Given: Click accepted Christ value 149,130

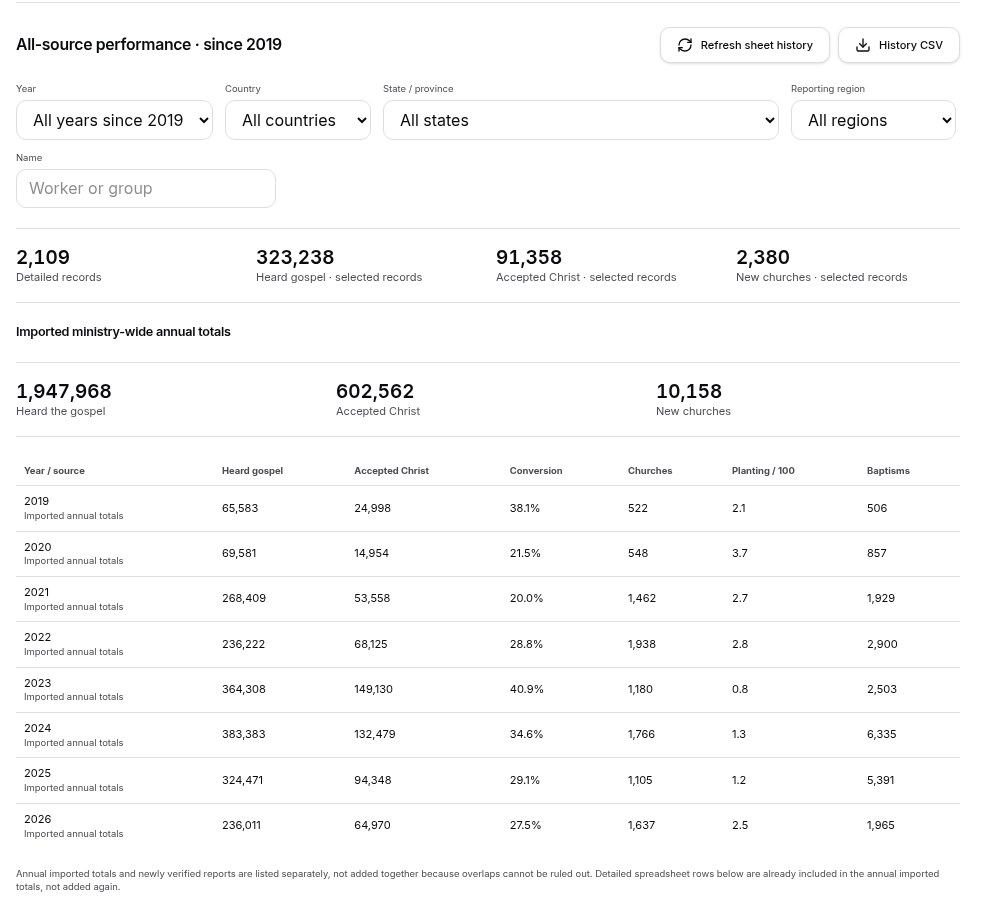Looking at the screenshot, I should (x=374, y=689).
